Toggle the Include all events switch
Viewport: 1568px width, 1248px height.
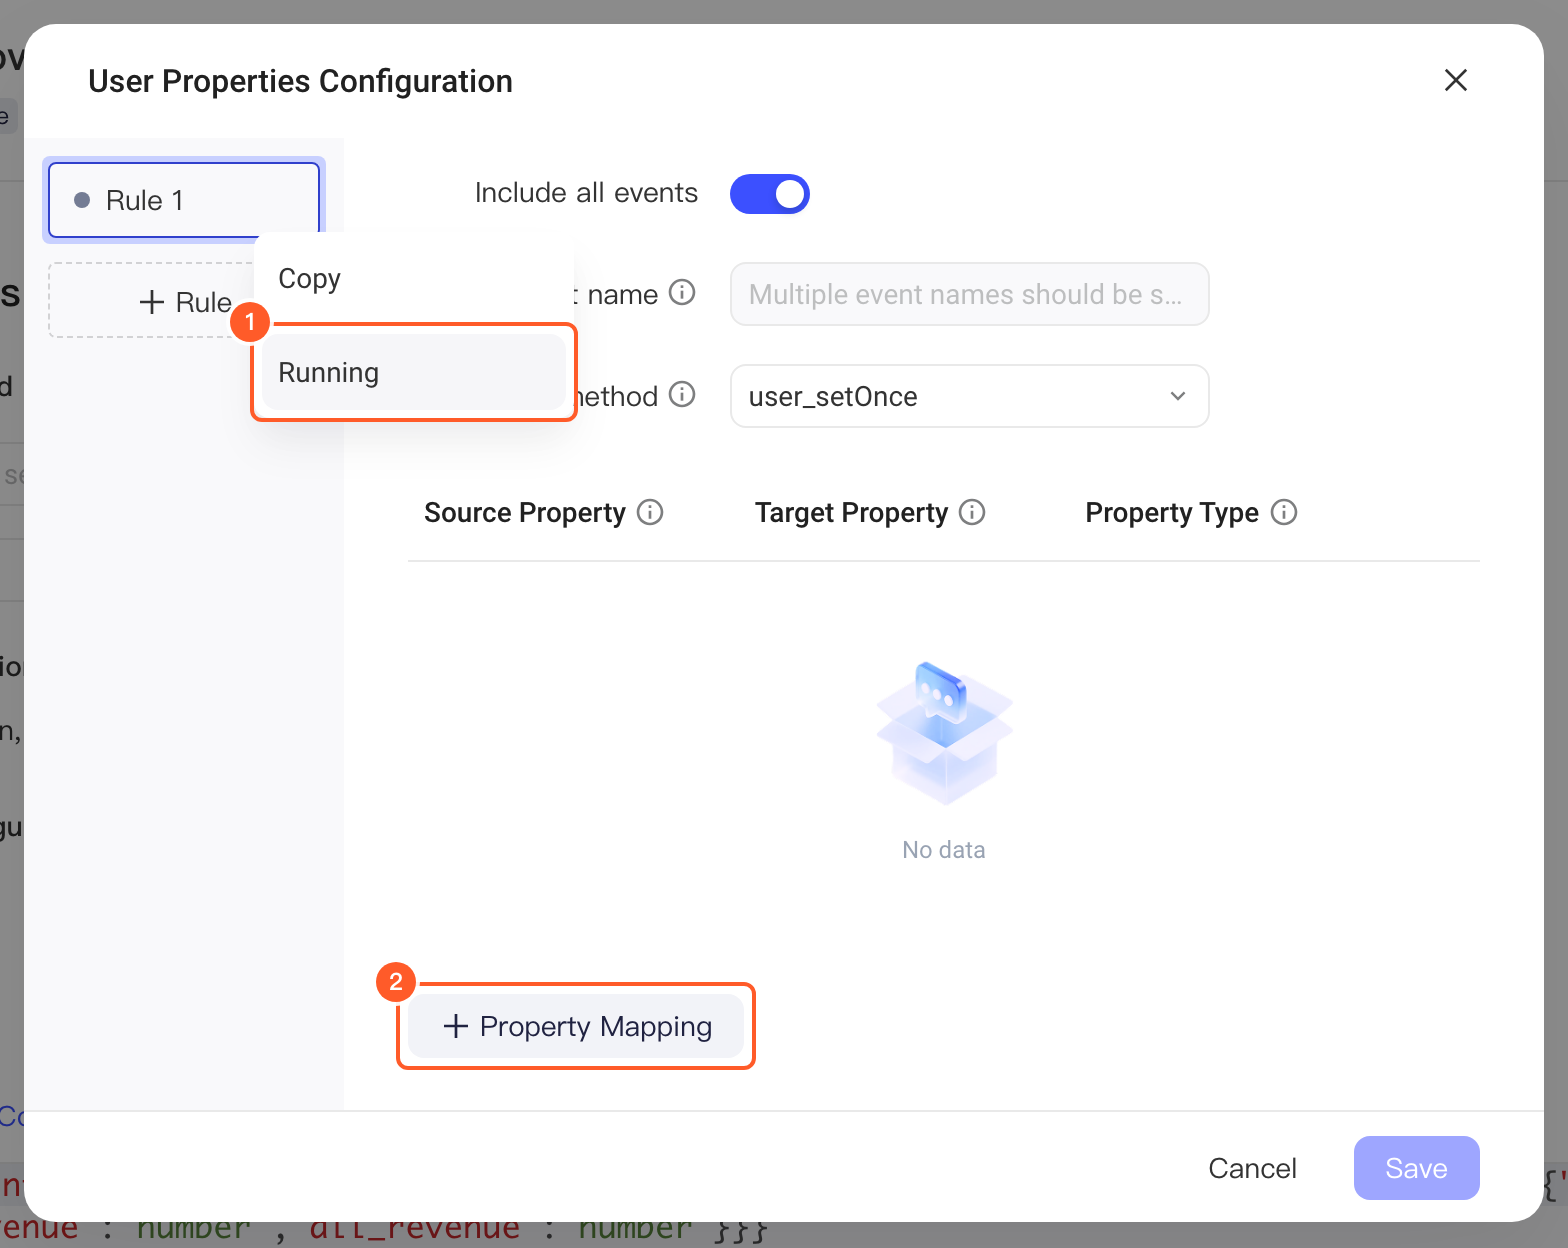[x=770, y=194]
